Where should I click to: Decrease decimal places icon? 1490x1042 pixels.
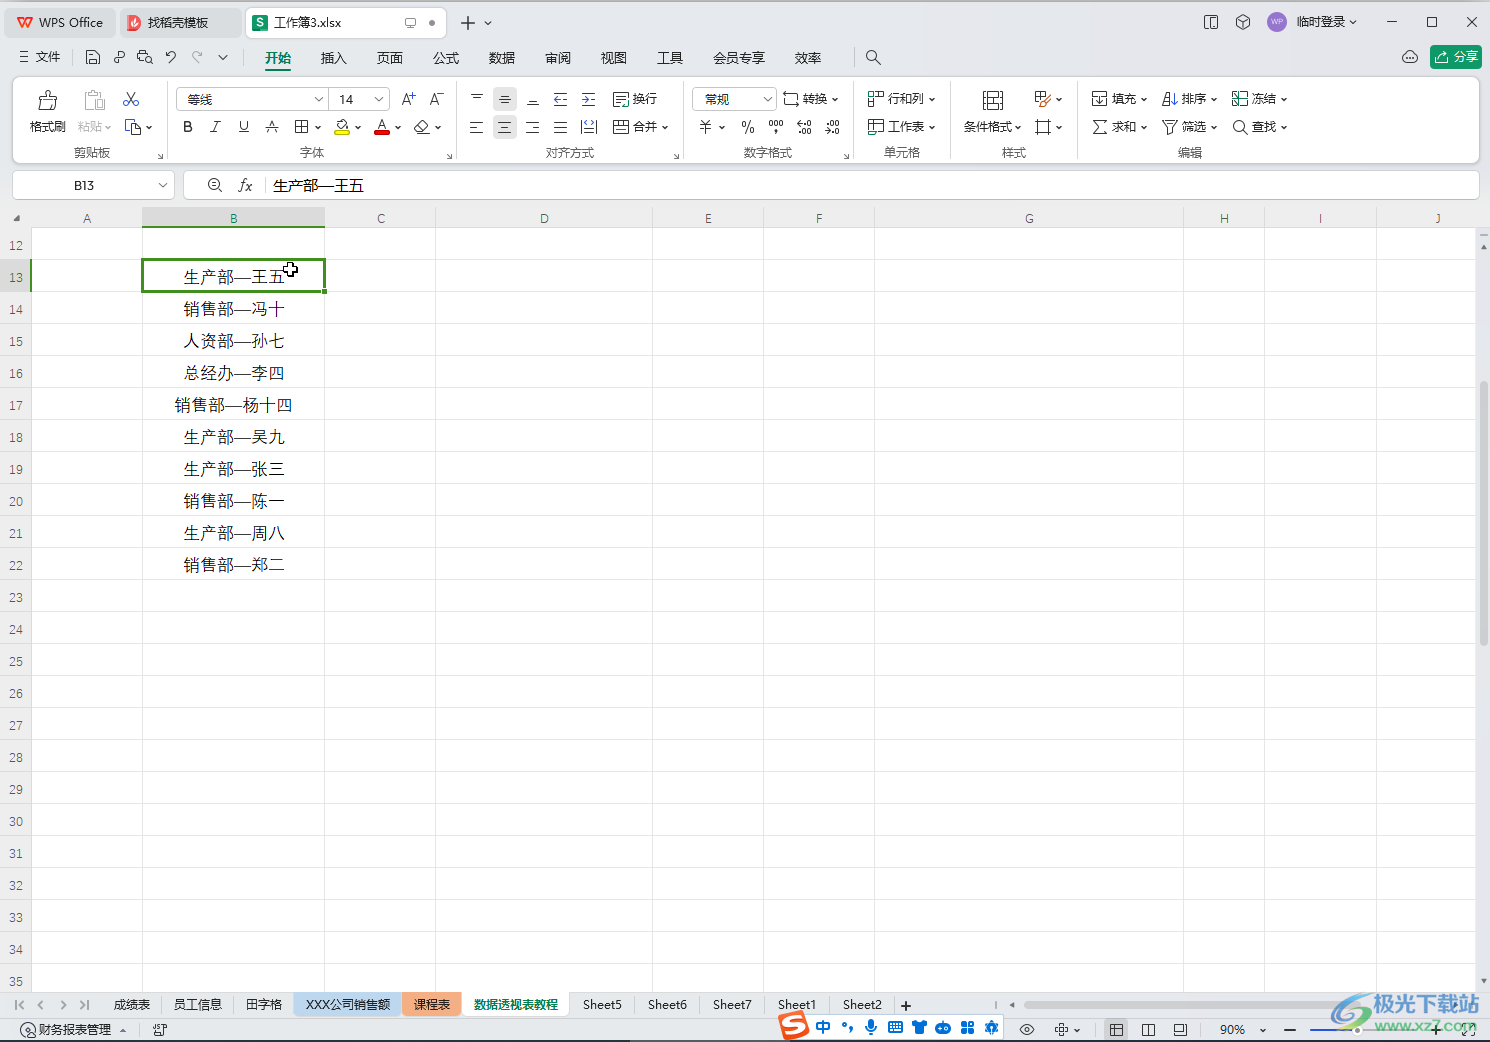point(832,127)
